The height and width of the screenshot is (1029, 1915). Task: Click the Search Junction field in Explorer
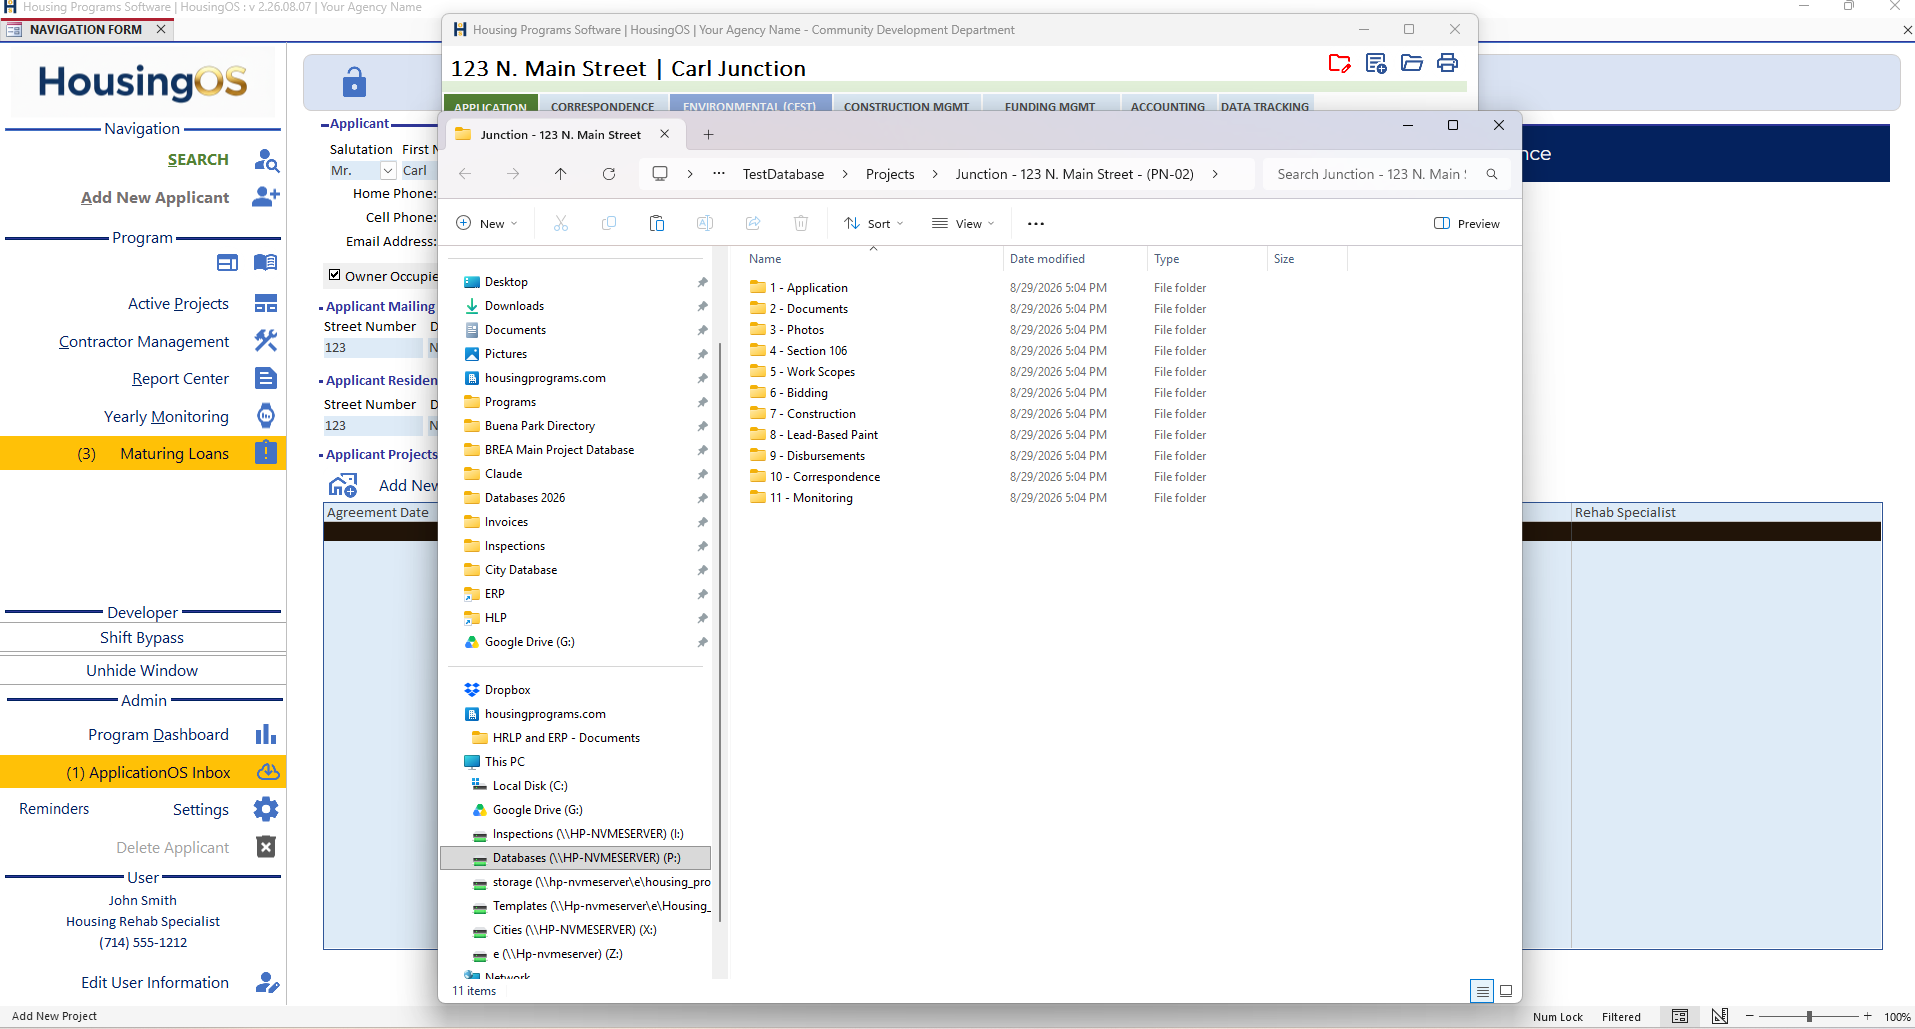pos(1384,174)
